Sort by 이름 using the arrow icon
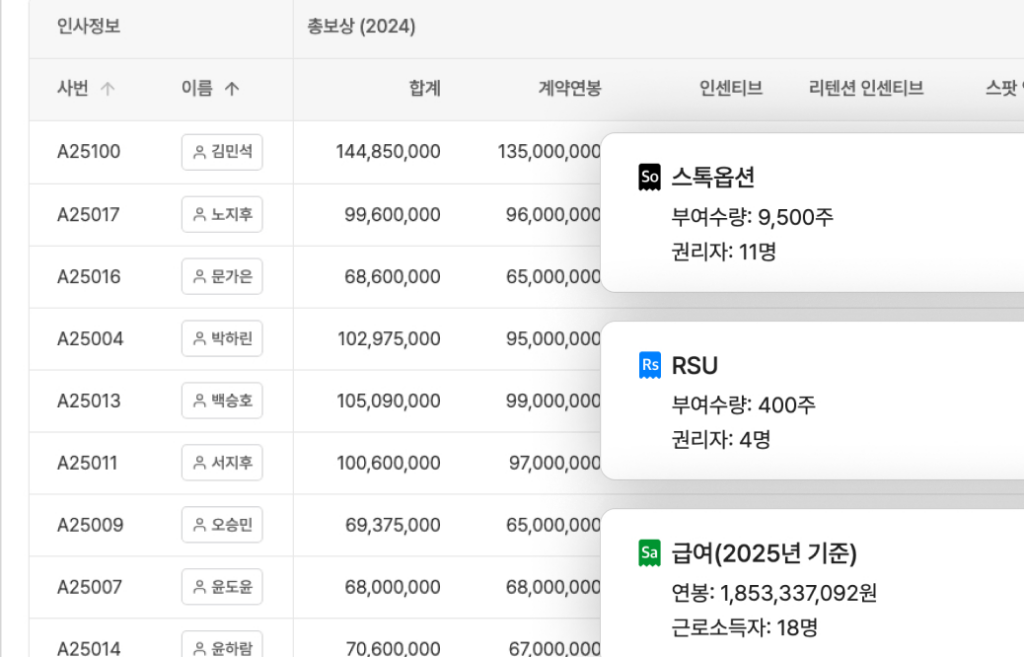 232,89
